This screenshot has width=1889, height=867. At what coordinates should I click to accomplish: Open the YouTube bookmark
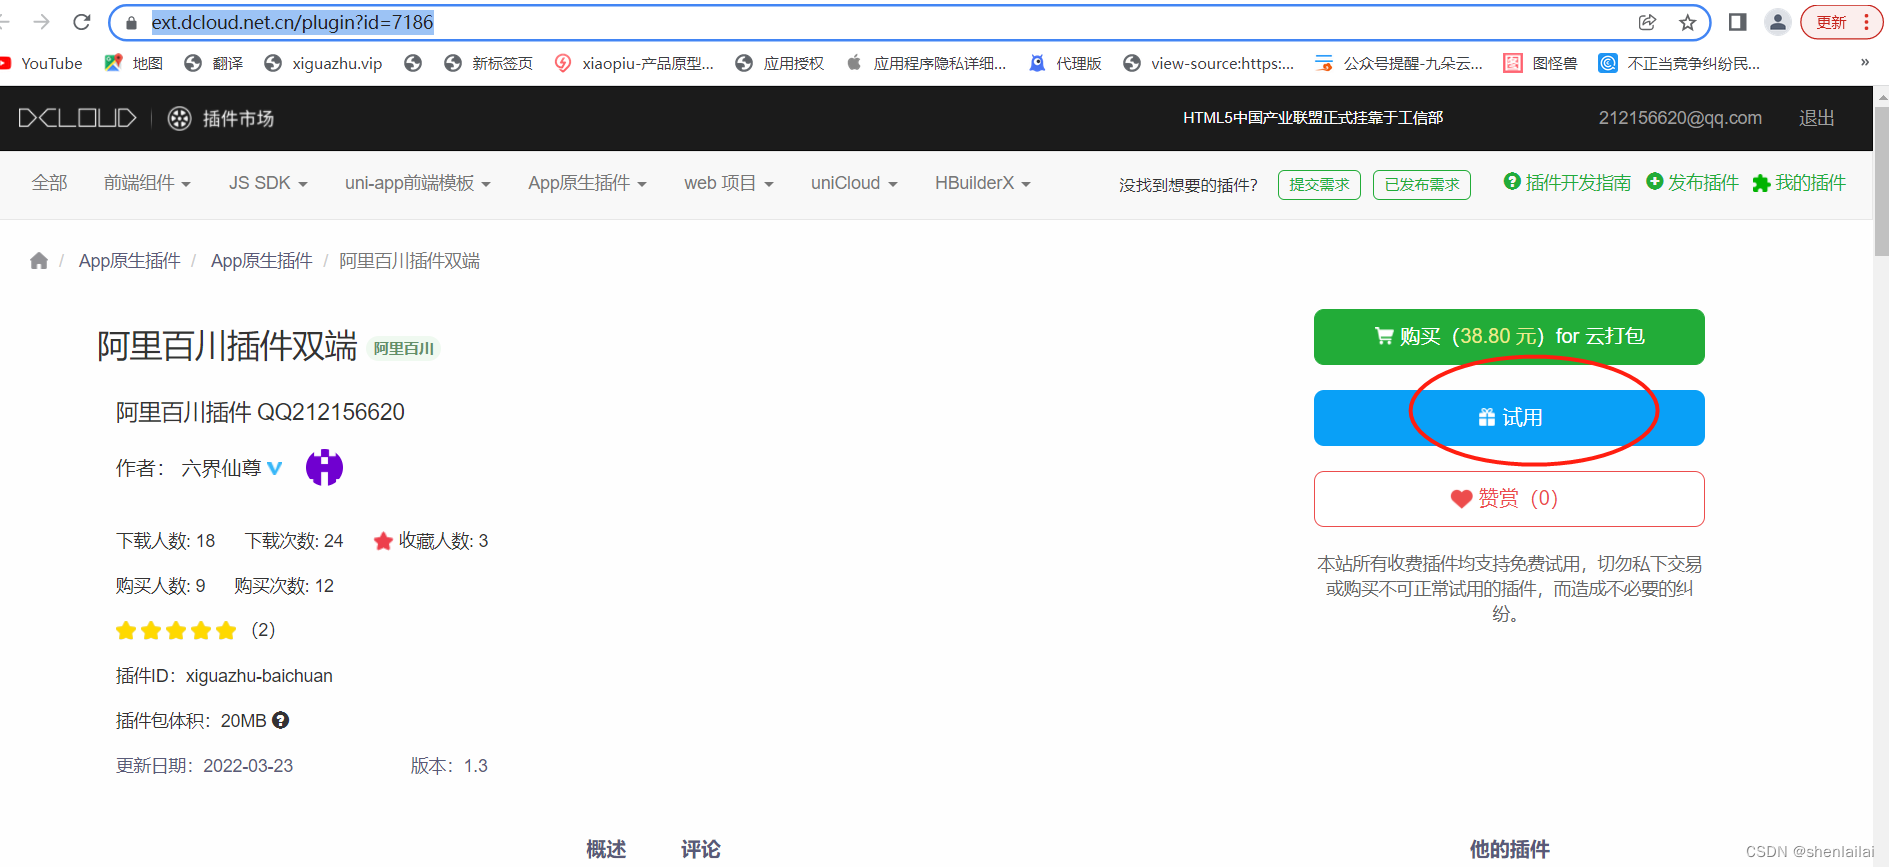coord(42,63)
